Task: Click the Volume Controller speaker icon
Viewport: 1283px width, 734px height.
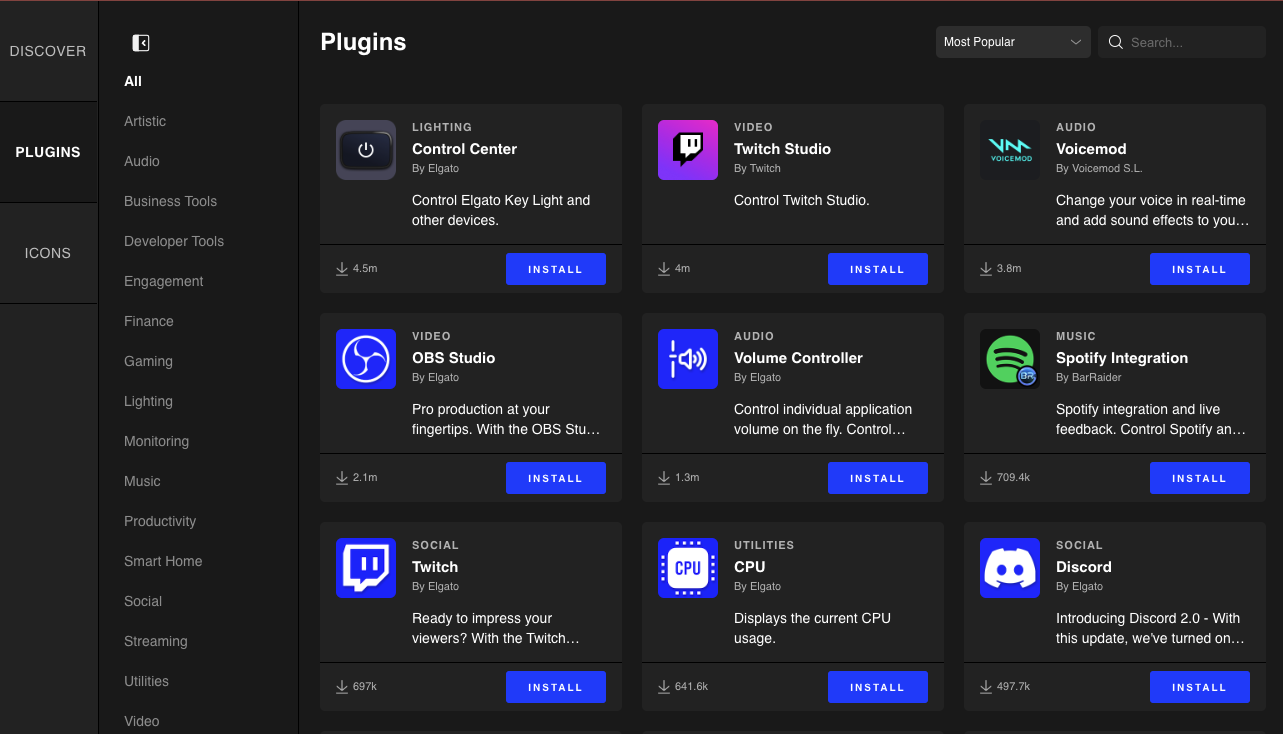Action: pyautogui.click(x=688, y=359)
